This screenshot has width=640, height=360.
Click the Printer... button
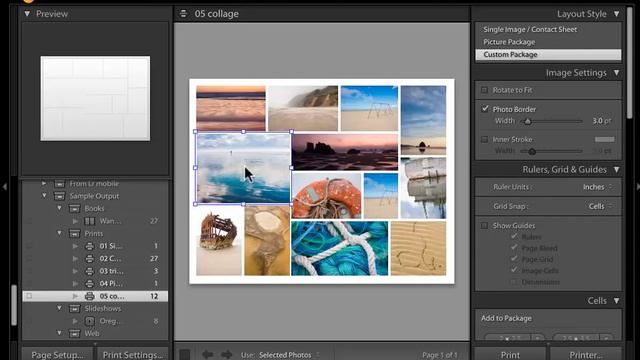586,354
